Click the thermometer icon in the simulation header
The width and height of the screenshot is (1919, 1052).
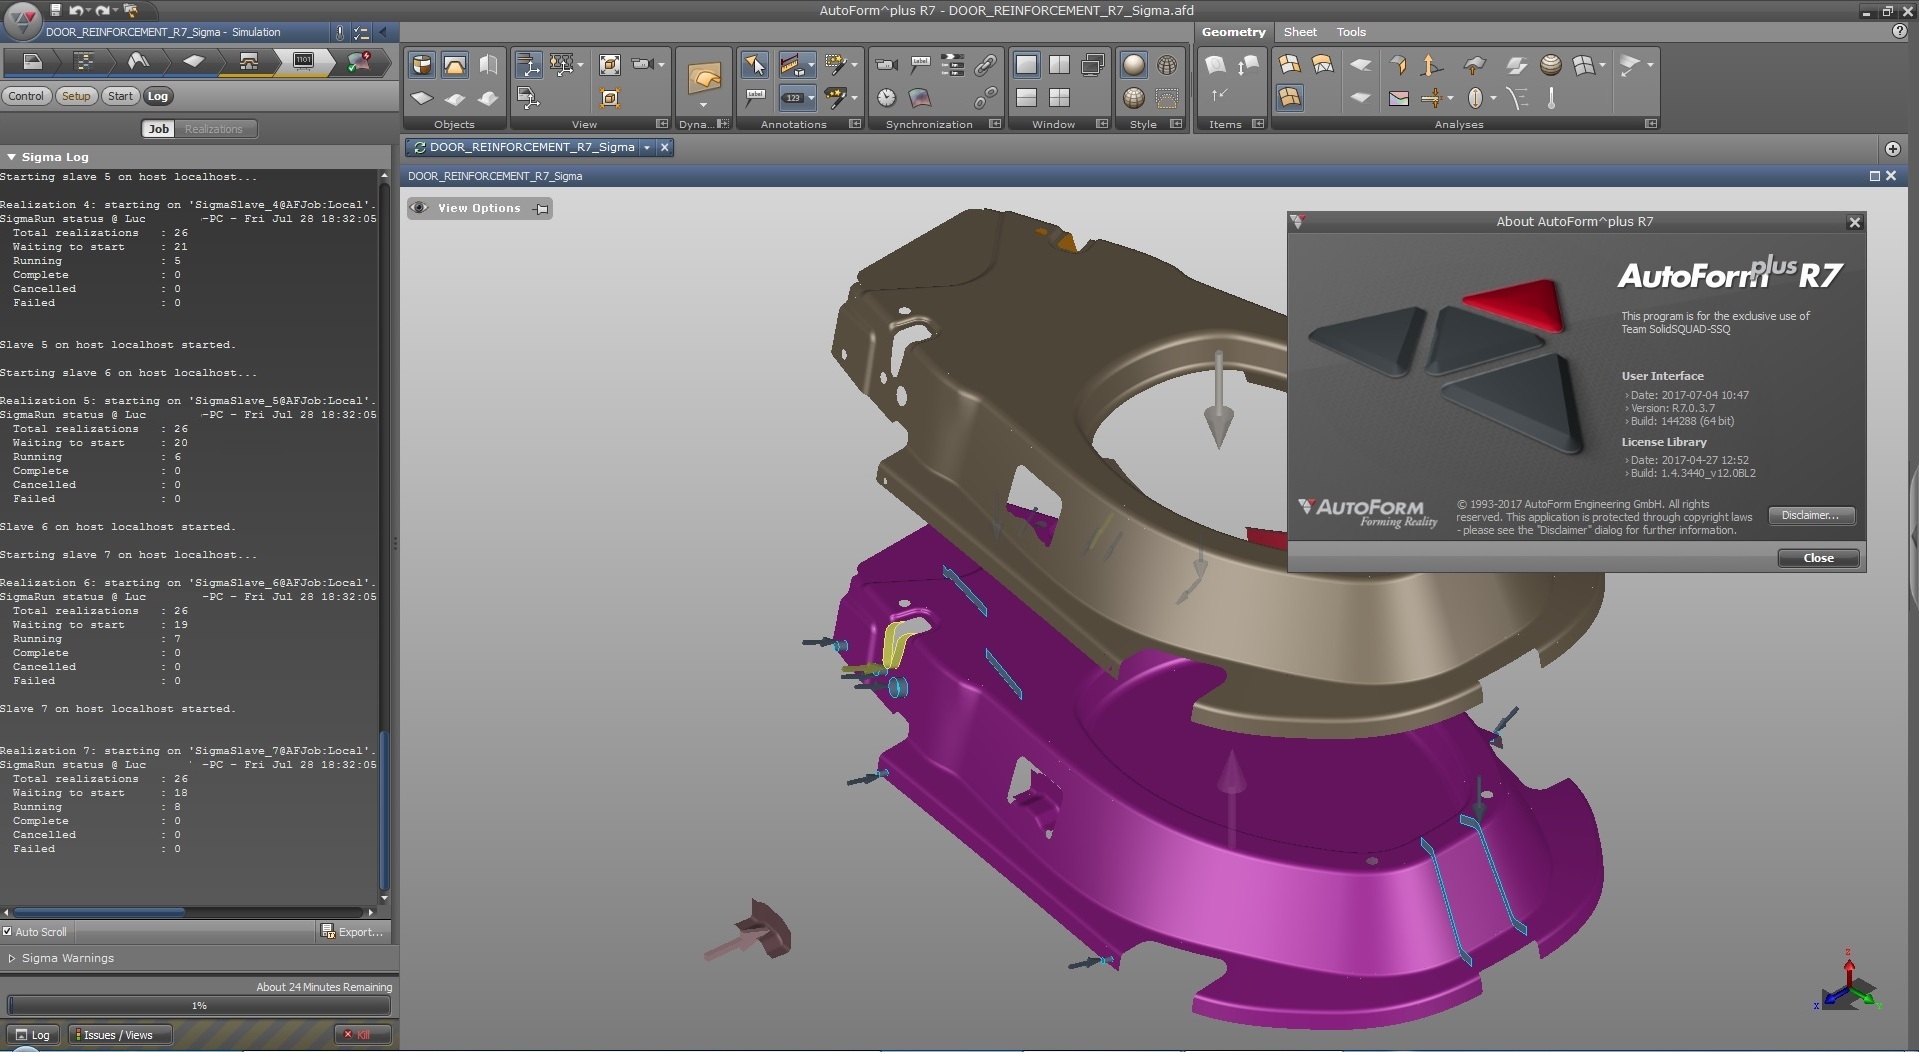[340, 32]
